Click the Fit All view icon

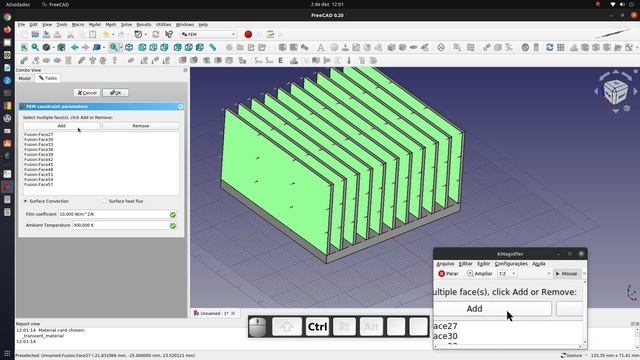(24, 47)
